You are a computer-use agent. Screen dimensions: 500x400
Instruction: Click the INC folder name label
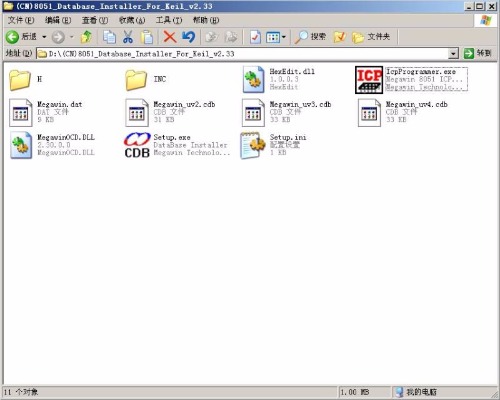pos(160,79)
